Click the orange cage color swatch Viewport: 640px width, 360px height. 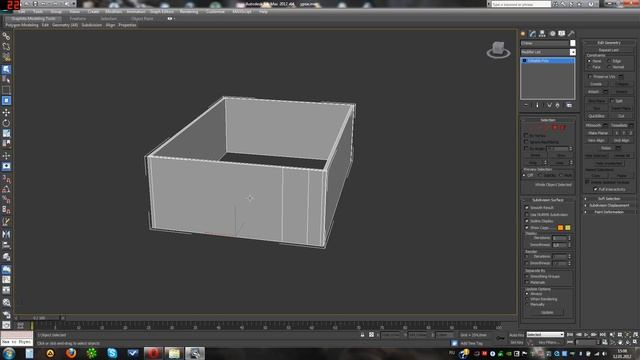(x=560, y=228)
